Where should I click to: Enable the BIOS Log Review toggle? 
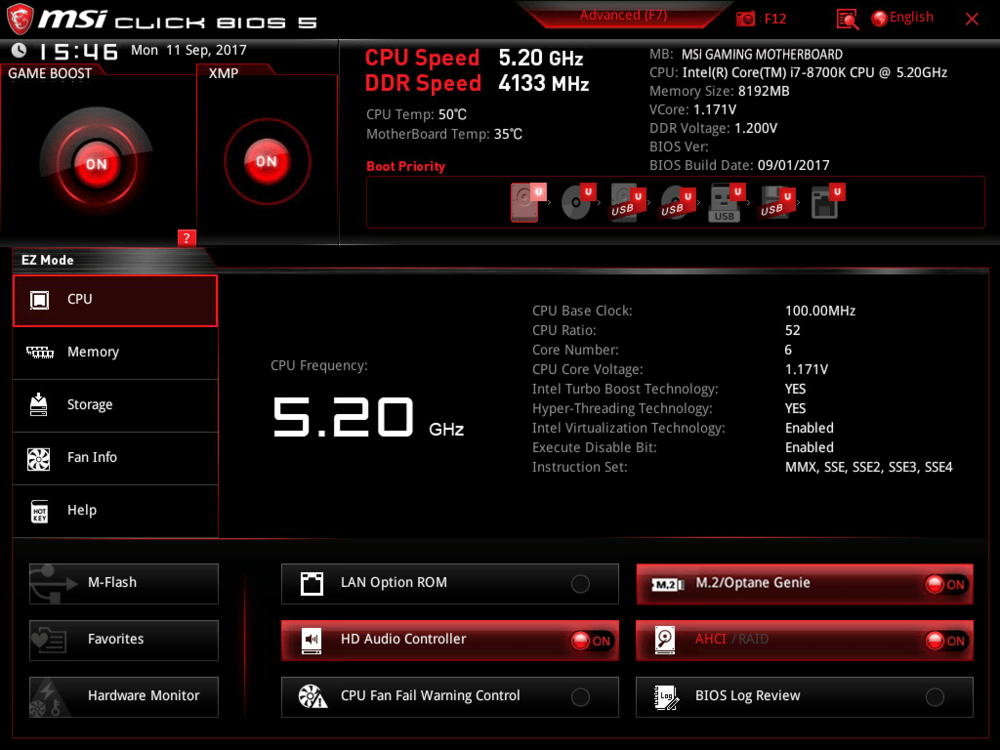(x=935, y=697)
